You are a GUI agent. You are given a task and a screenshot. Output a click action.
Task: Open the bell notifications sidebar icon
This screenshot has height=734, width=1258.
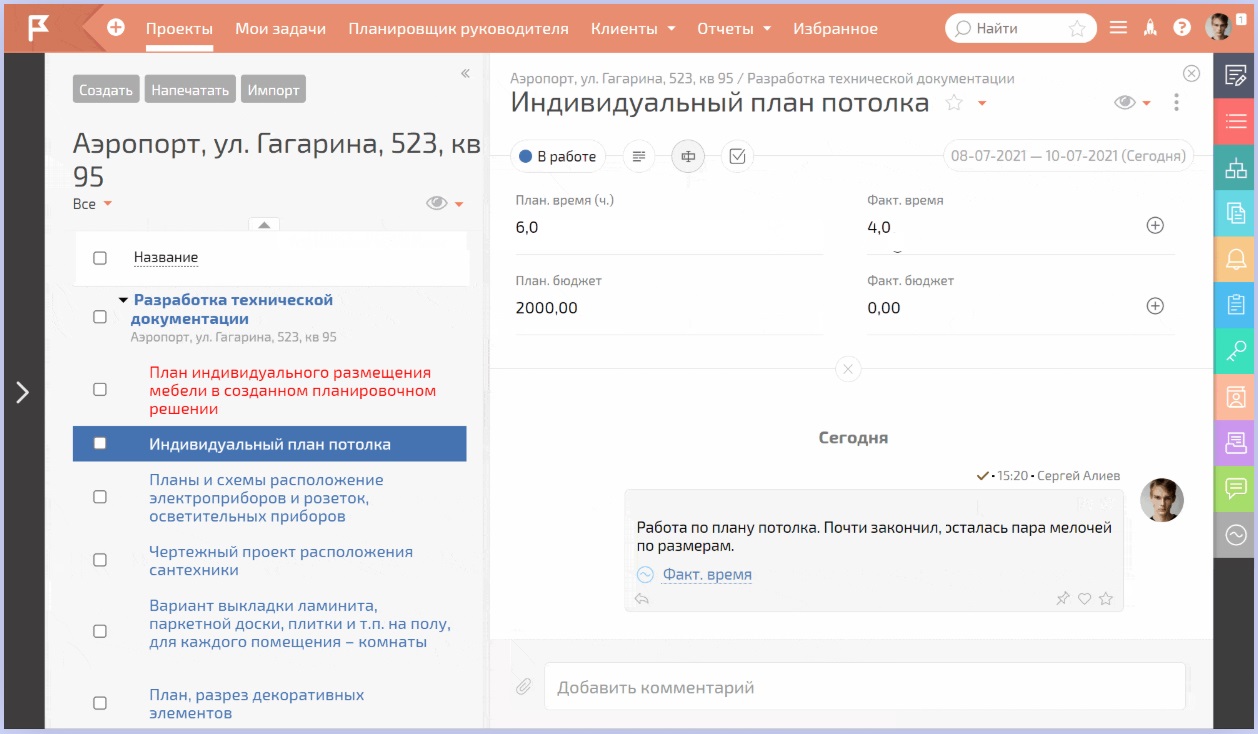click(x=1235, y=260)
